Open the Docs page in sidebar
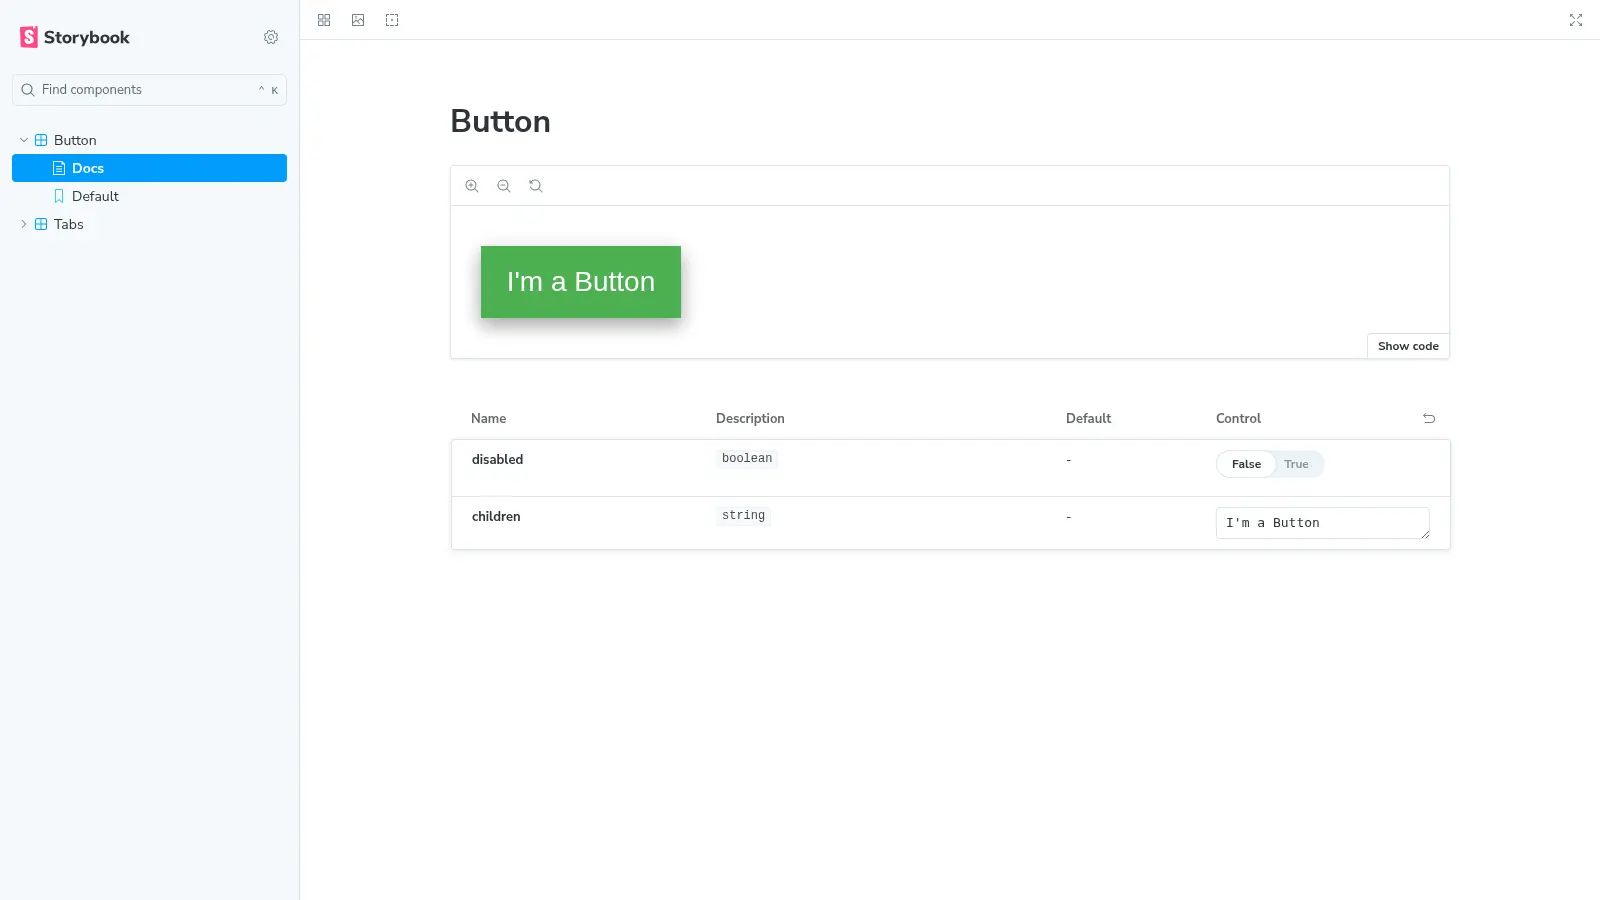The width and height of the screenshot is (1600, 900). [149, 168]
